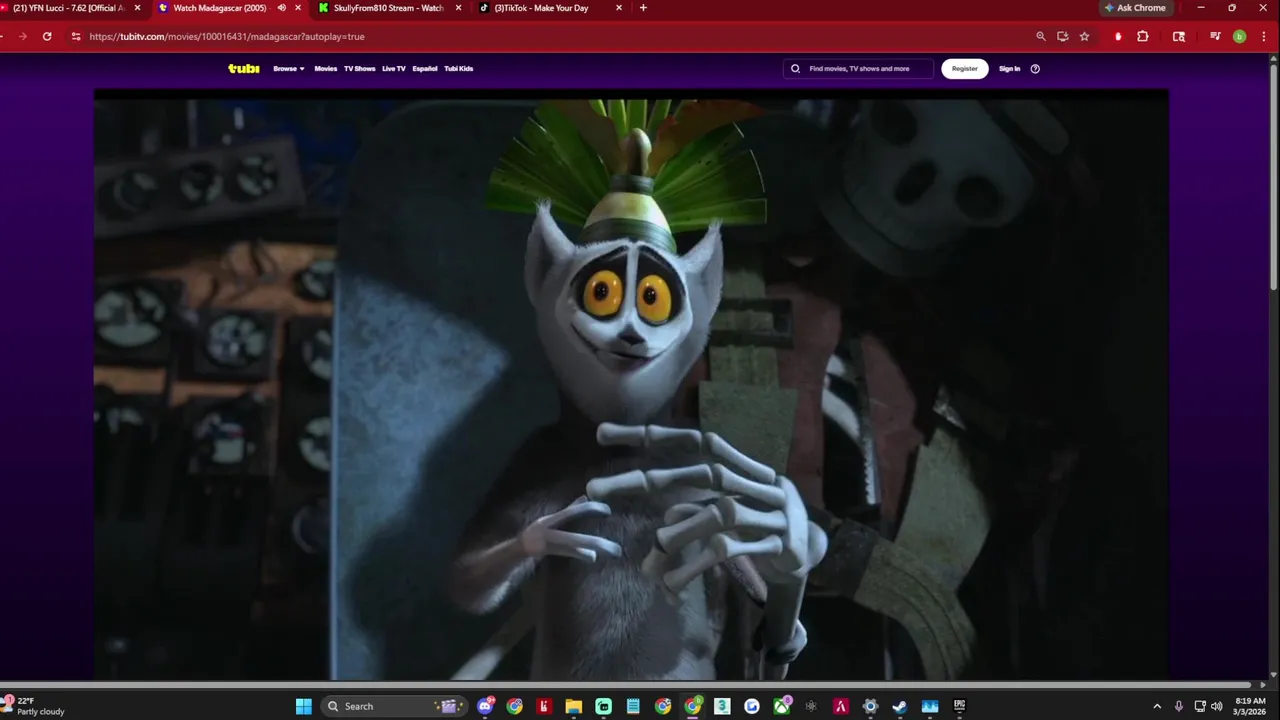Click the Madagascar video player
This screenshot has width=1280, height=720.
[x=631, y=385]
